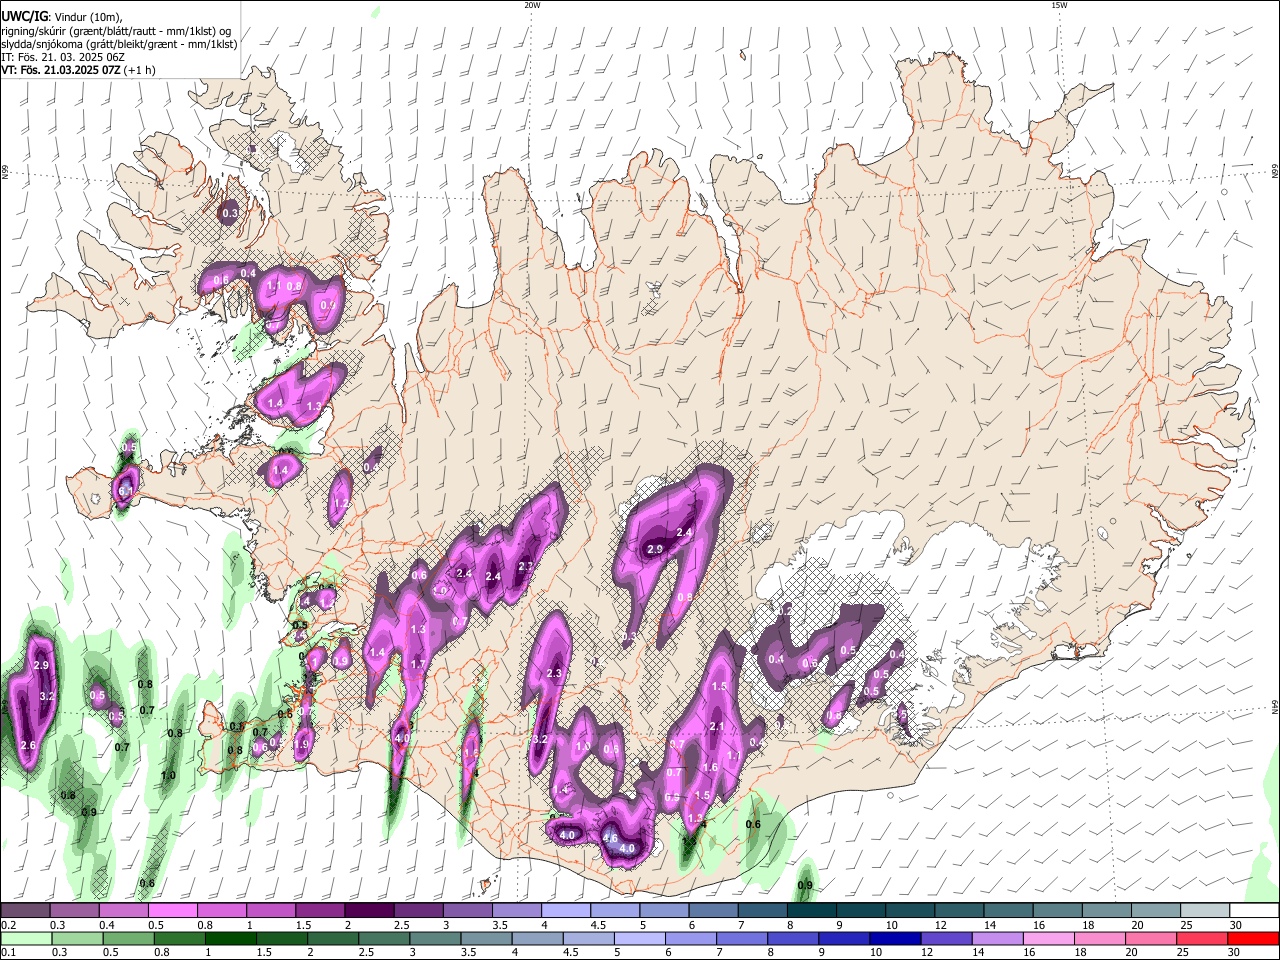Click the 'IT: Fös. 21. 03. 2025 06Z' line
Image resolution: width=1280 pixels, height=960 pixels.
click(x=62, y=57)
